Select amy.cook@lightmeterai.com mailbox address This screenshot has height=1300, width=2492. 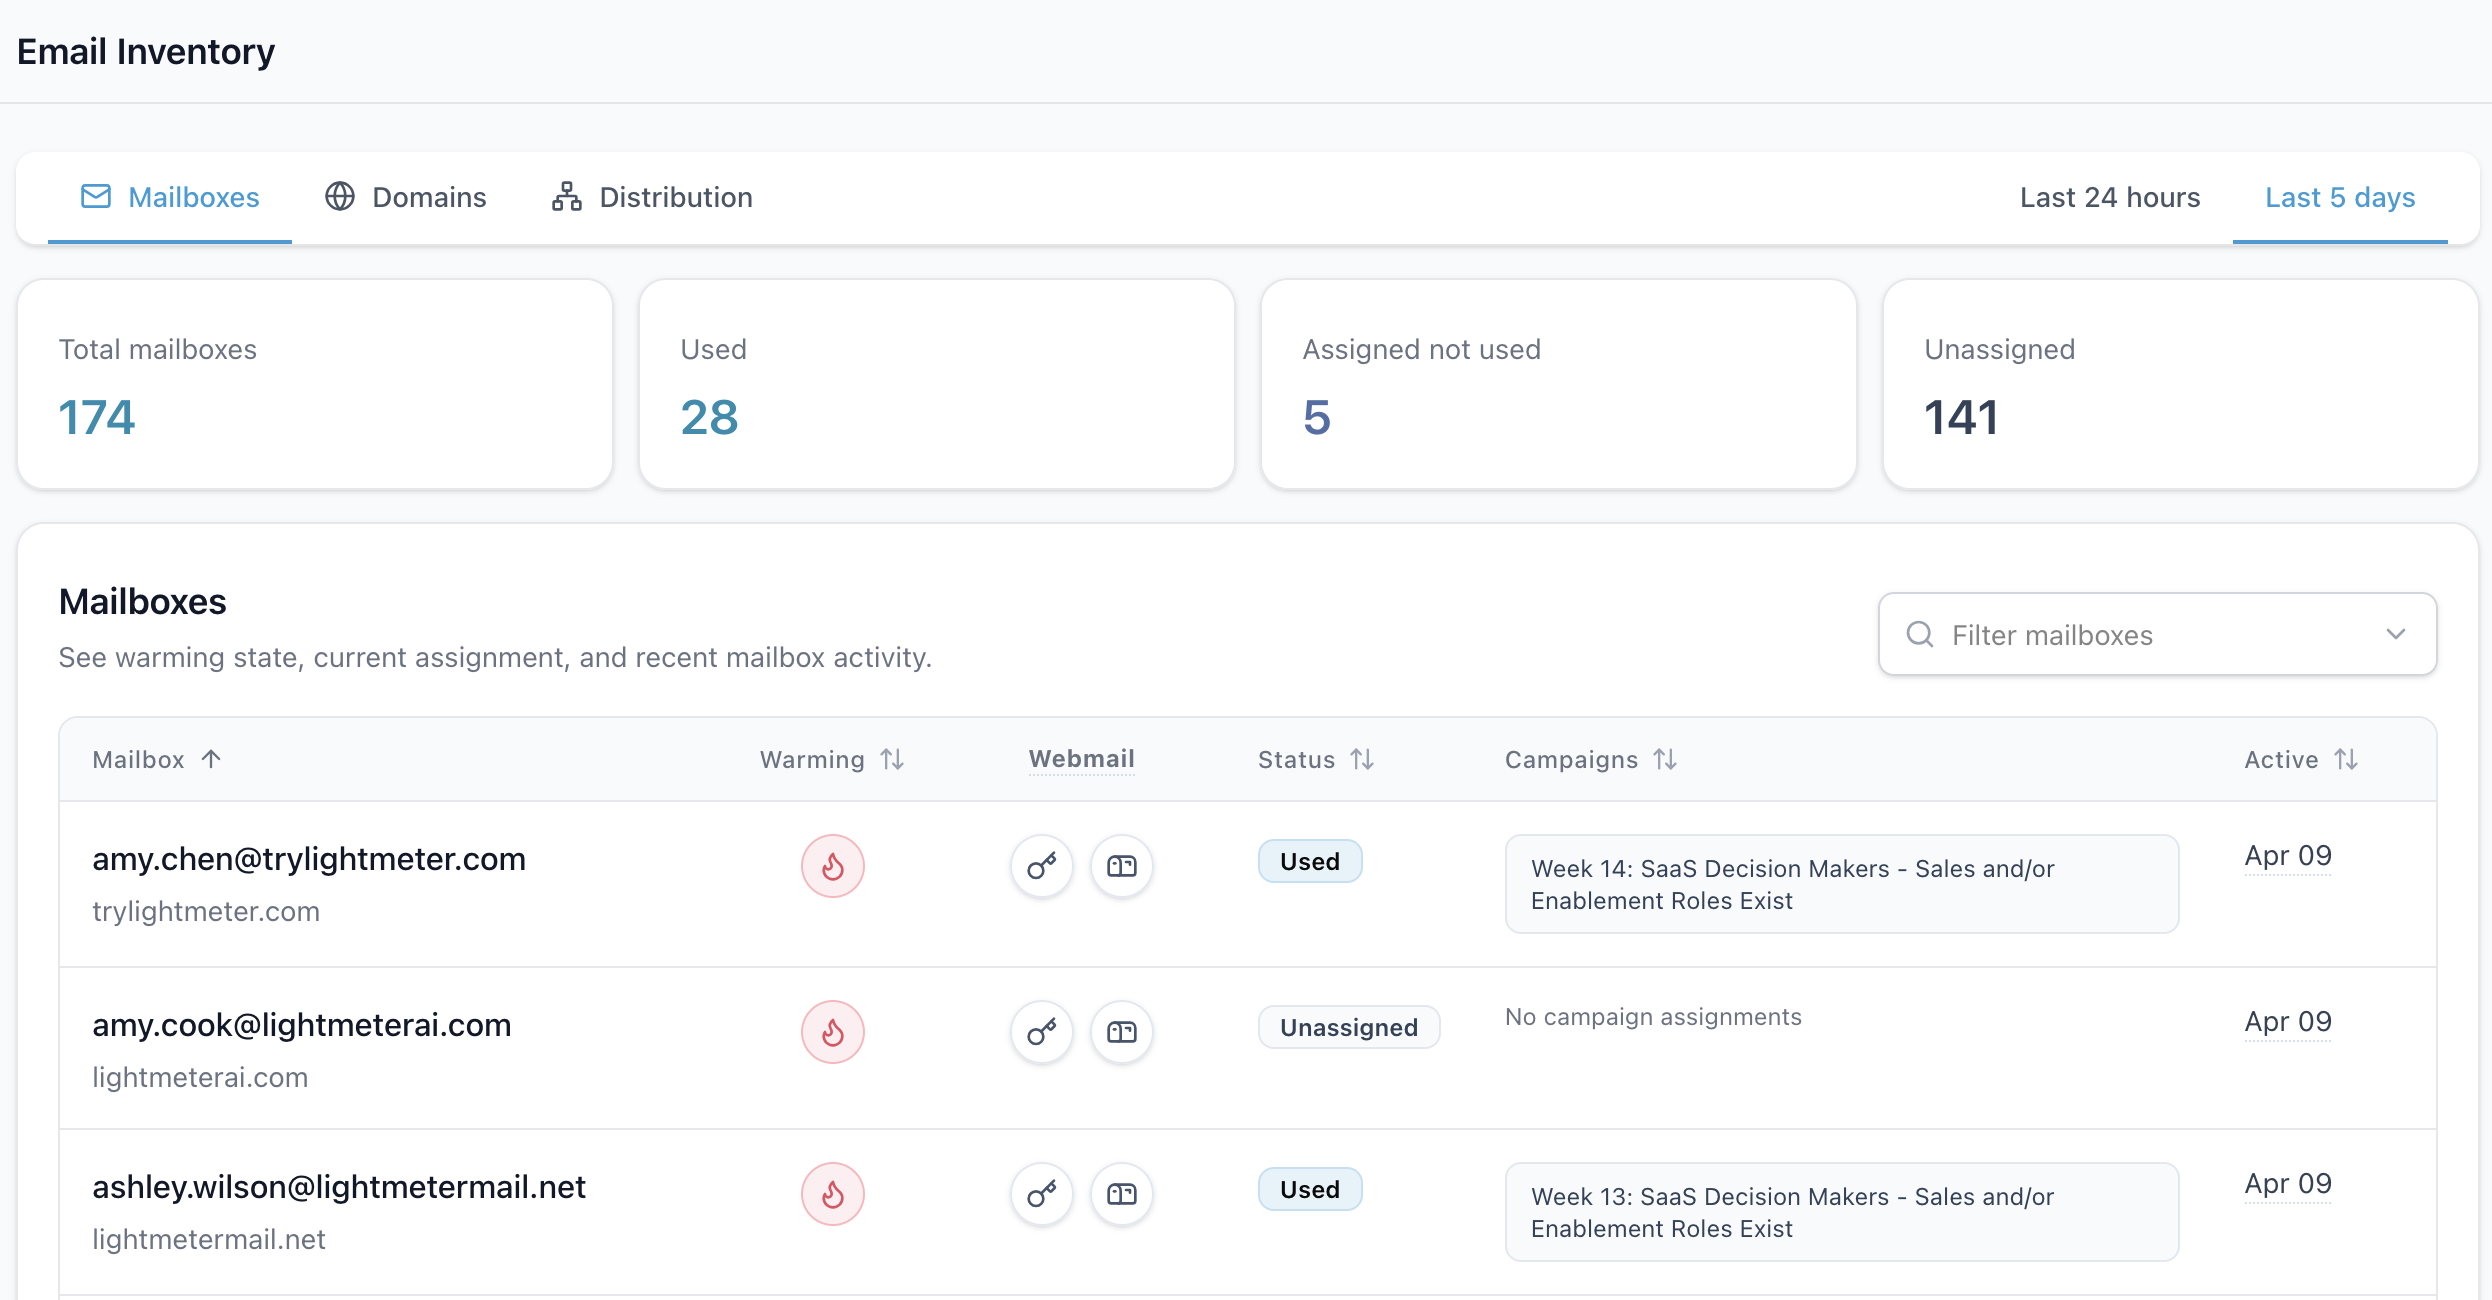302,1025
